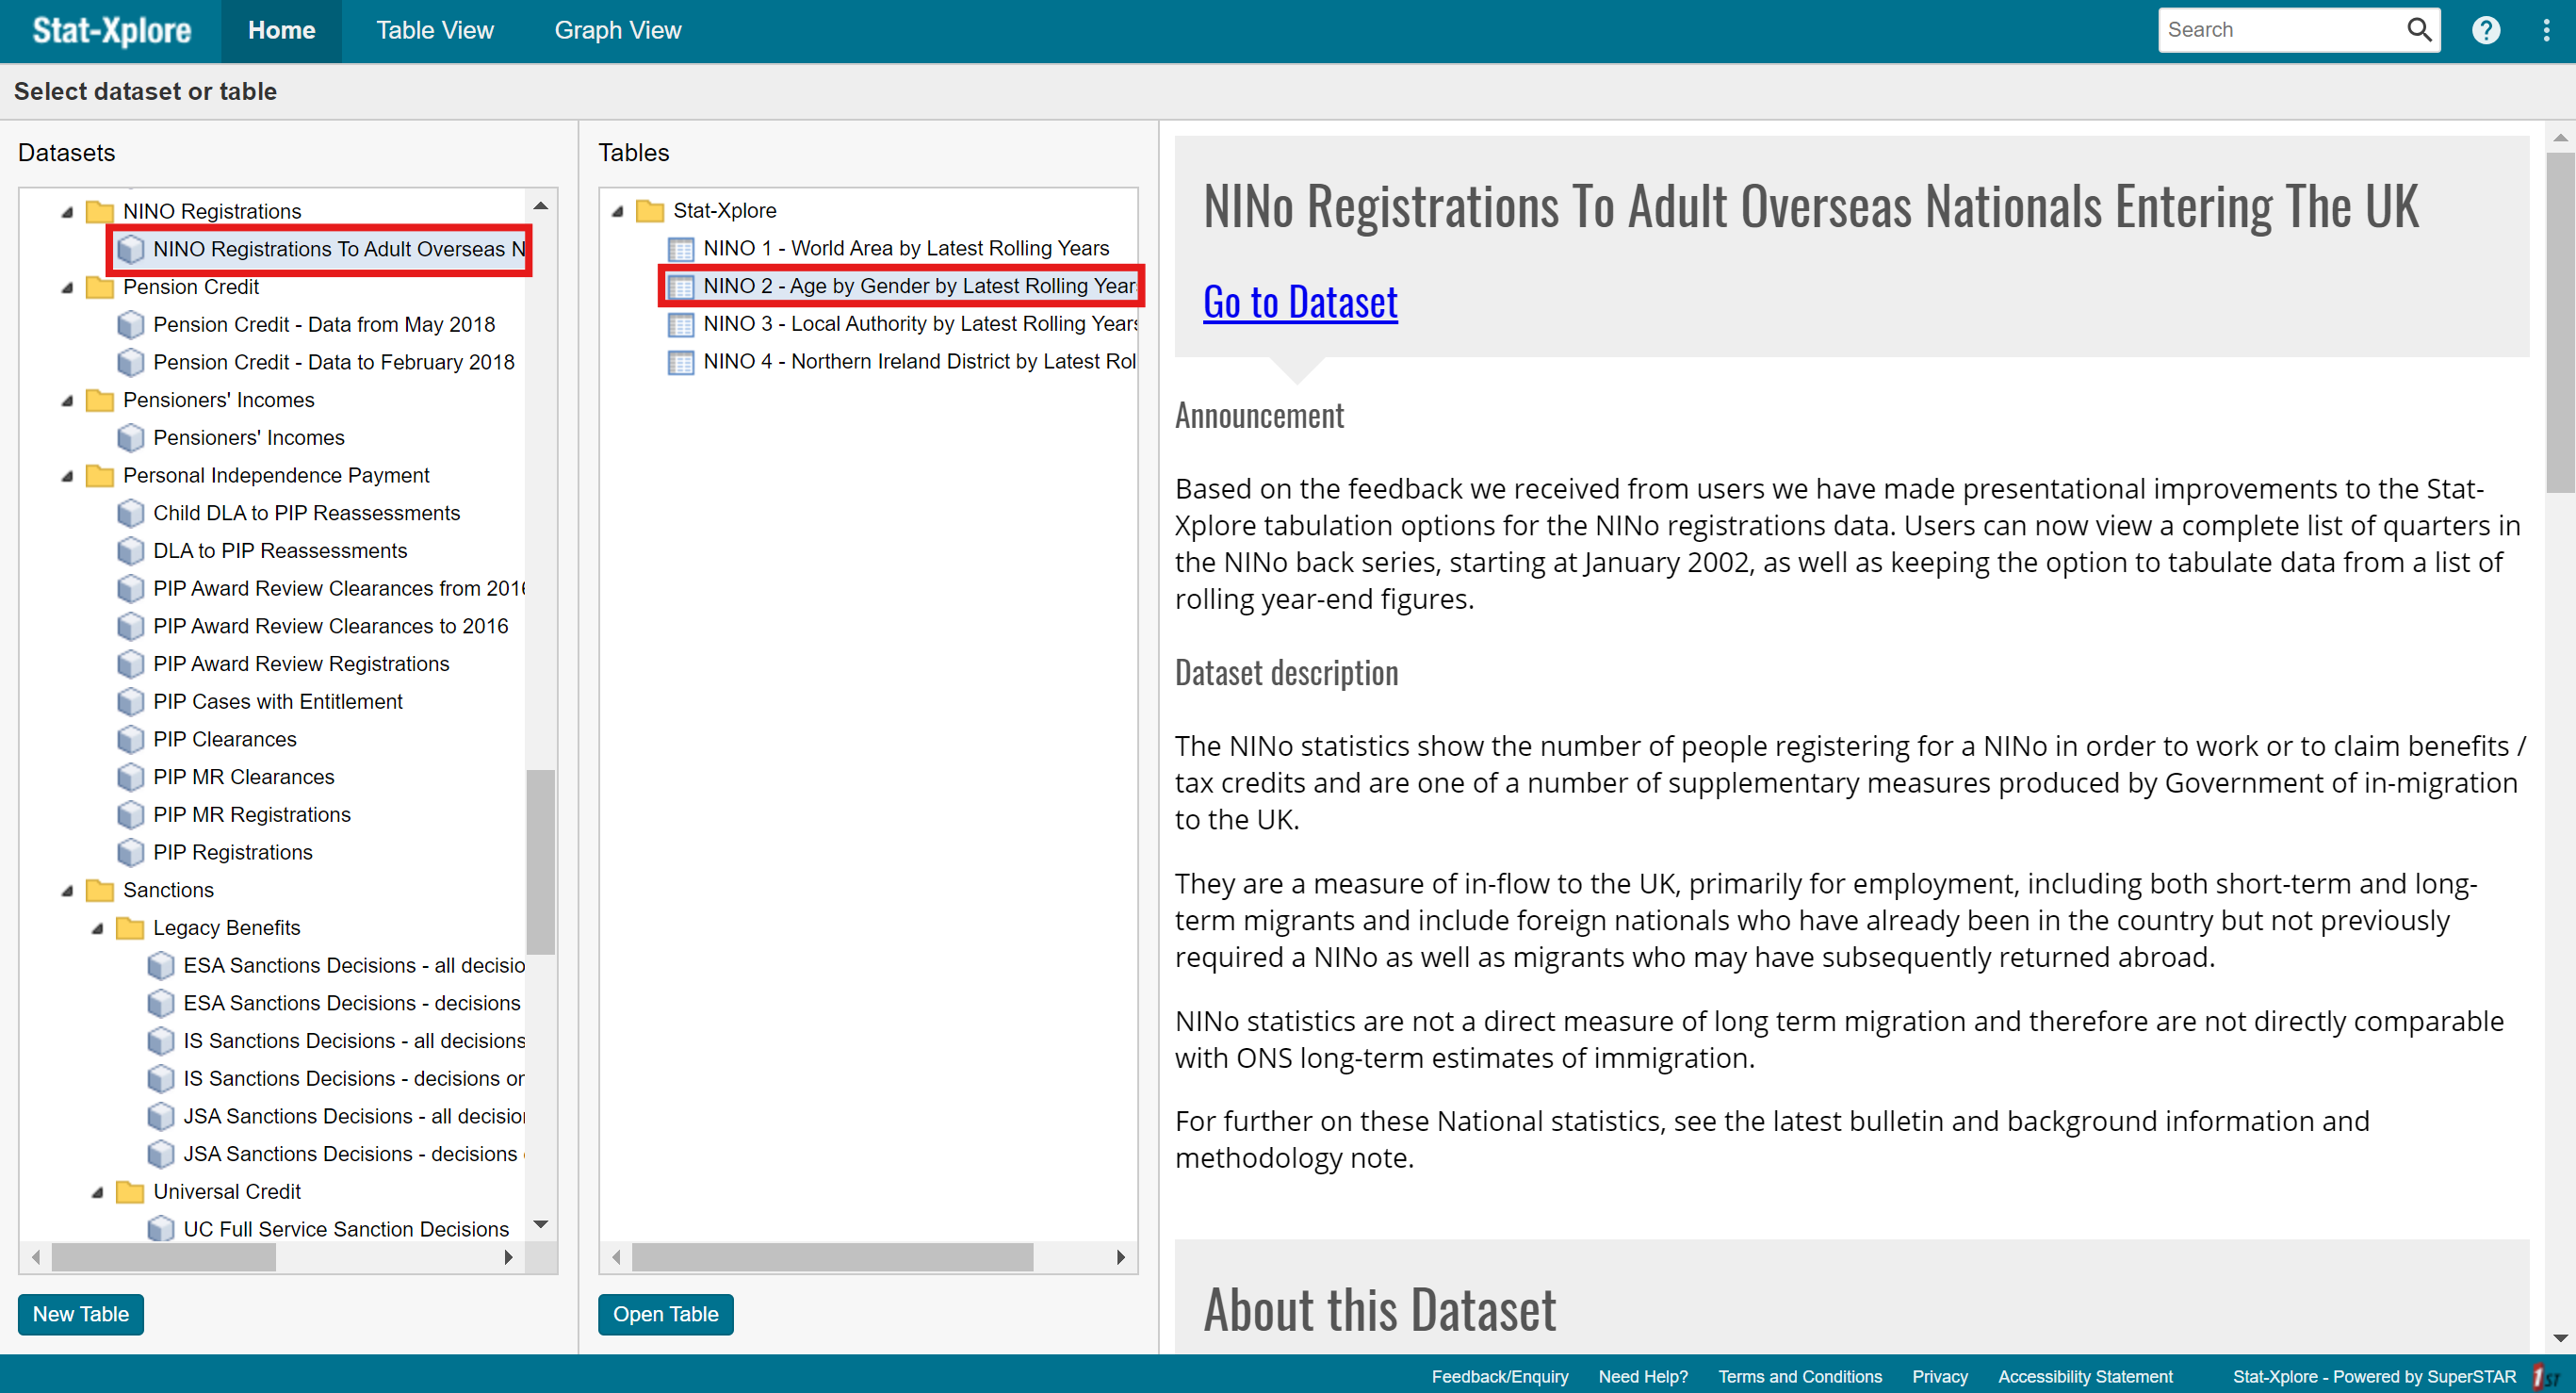Select PIP MR Registrations dataset

(252, 815)
